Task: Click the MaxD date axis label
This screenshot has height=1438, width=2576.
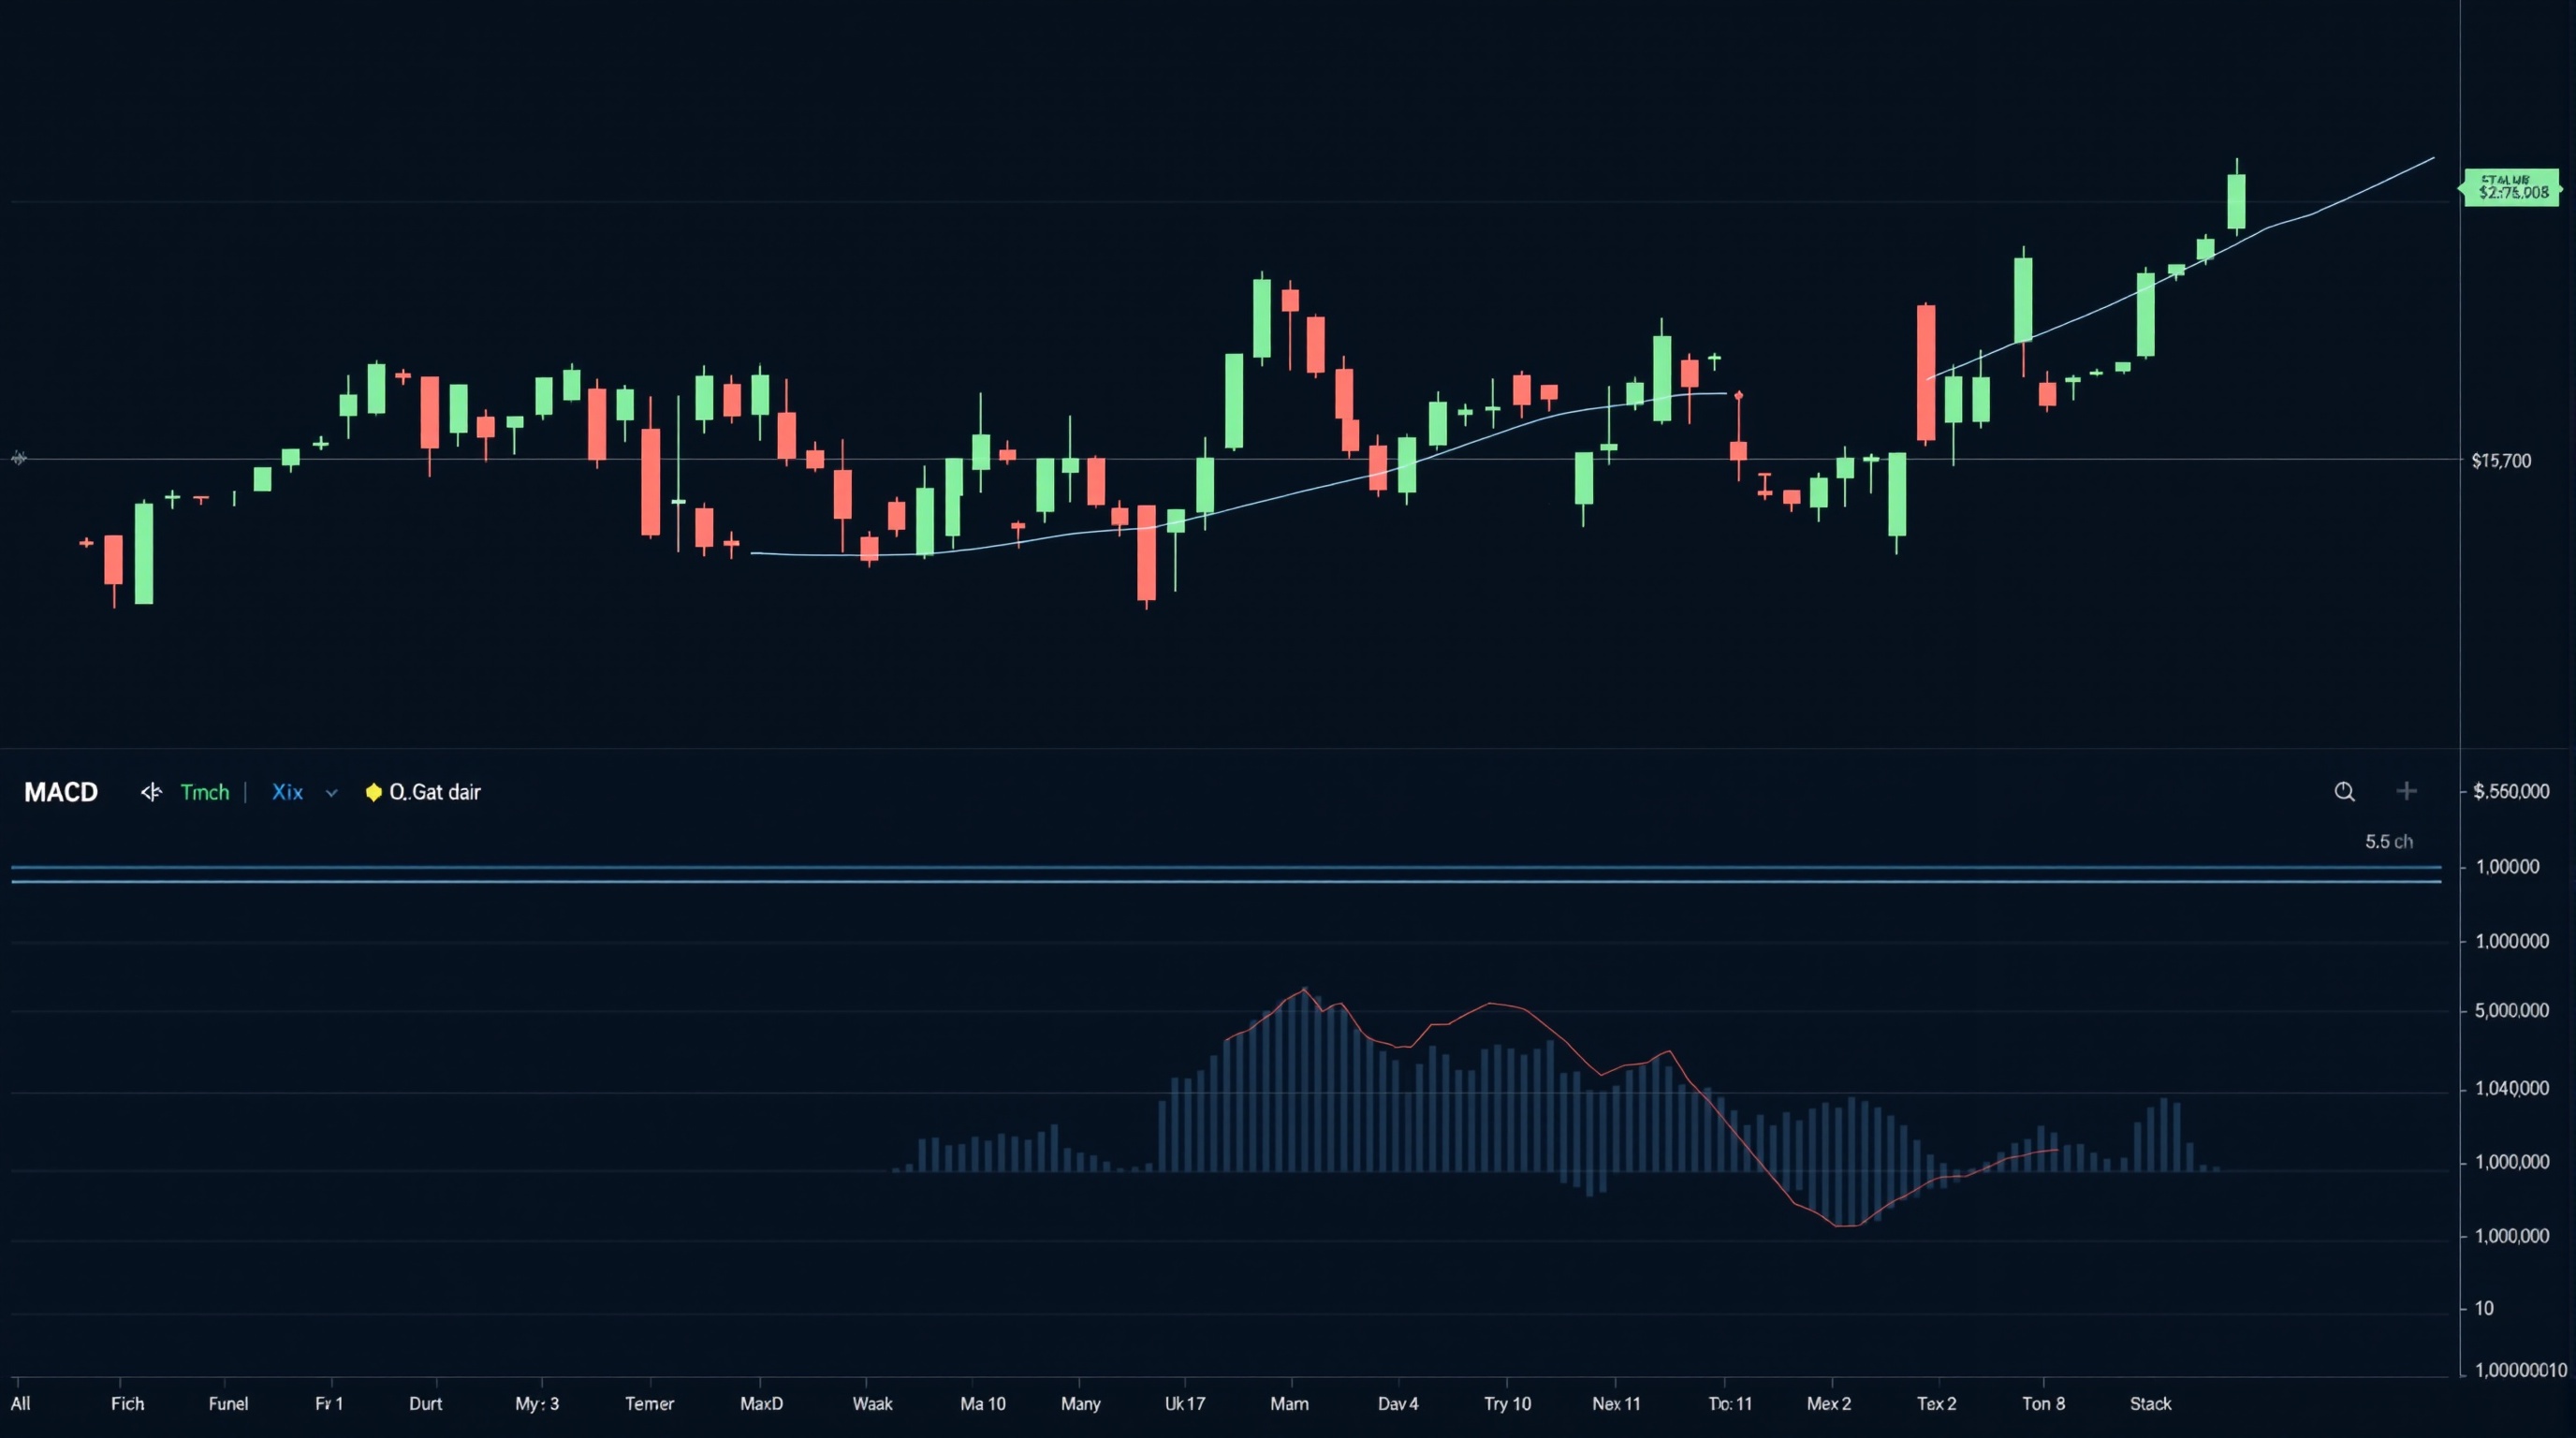Action: 761,1403
